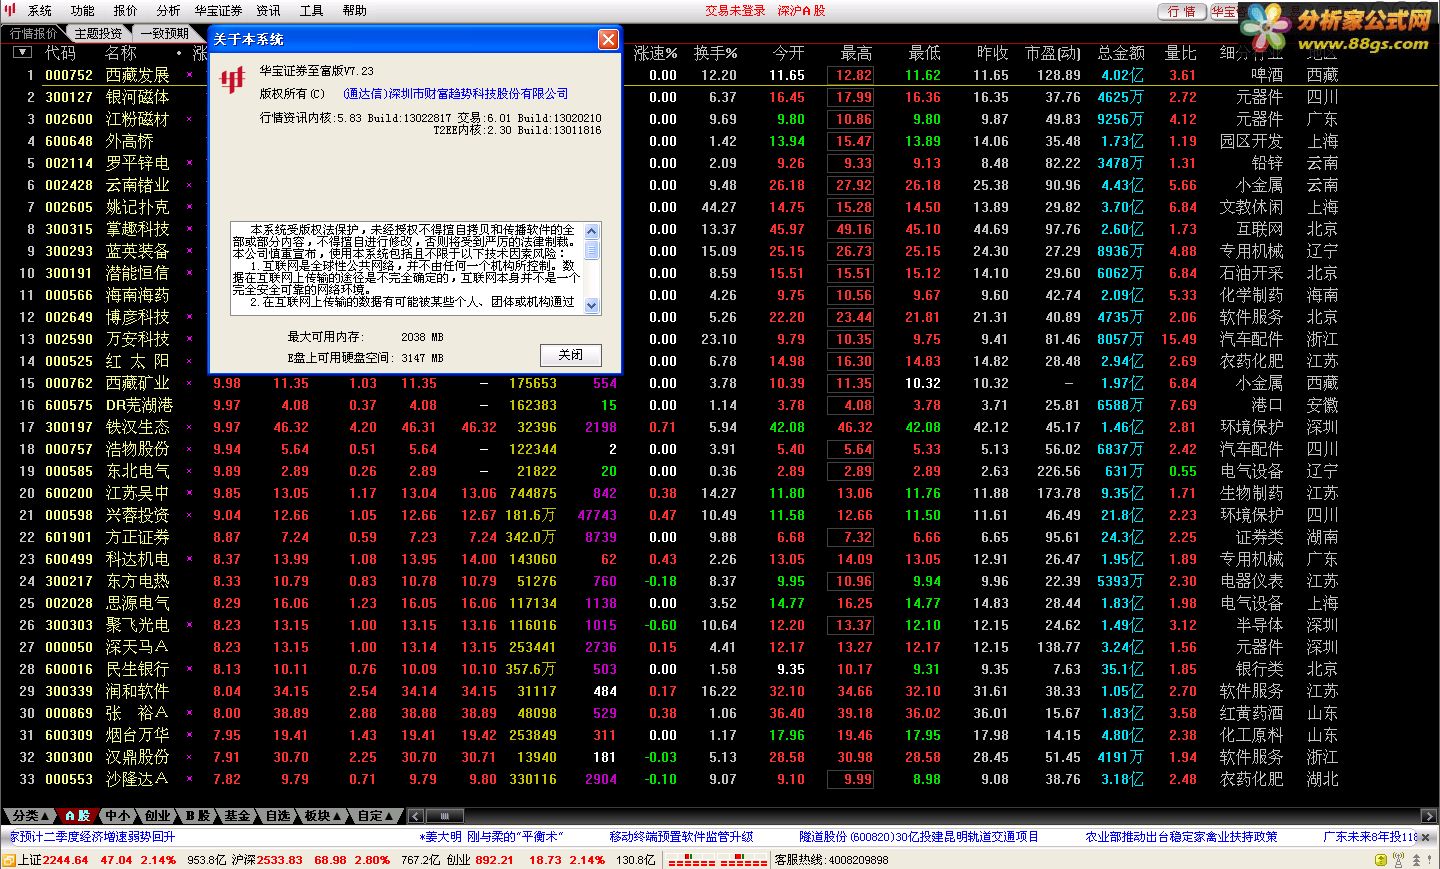Sort by the 代码 column header

pos(60,52)
